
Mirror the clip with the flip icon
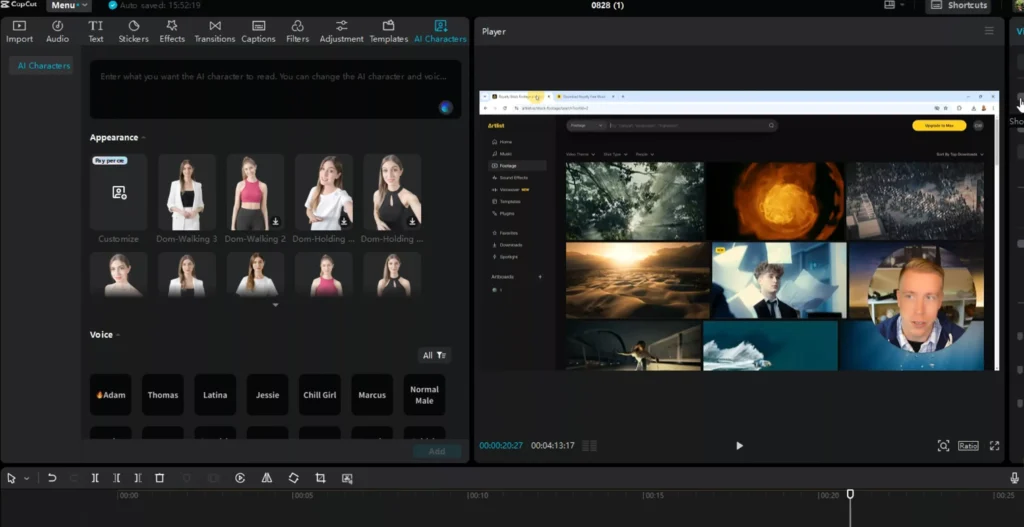(266, 478)
